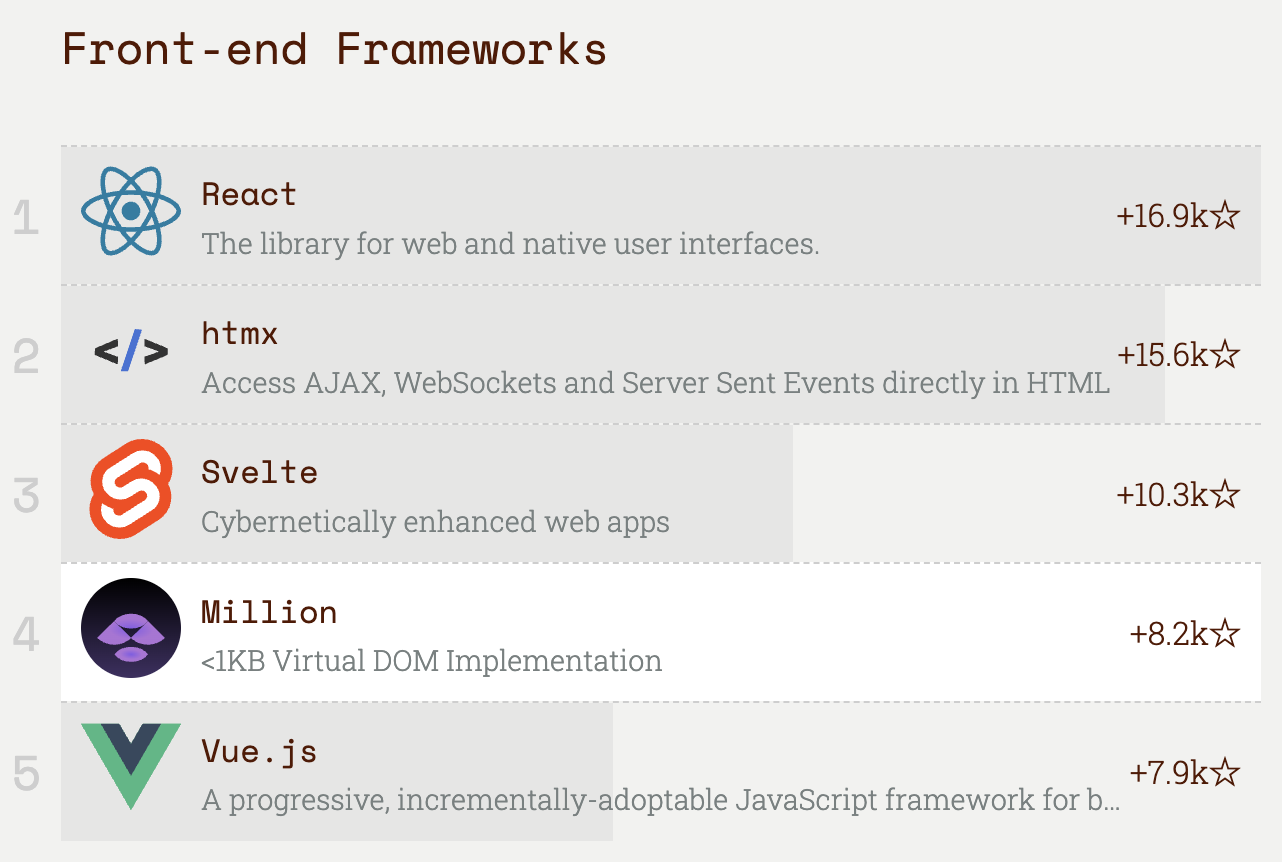Click rank number 4 beside Million
The image size is (1282, 862).
click(26, 635)
